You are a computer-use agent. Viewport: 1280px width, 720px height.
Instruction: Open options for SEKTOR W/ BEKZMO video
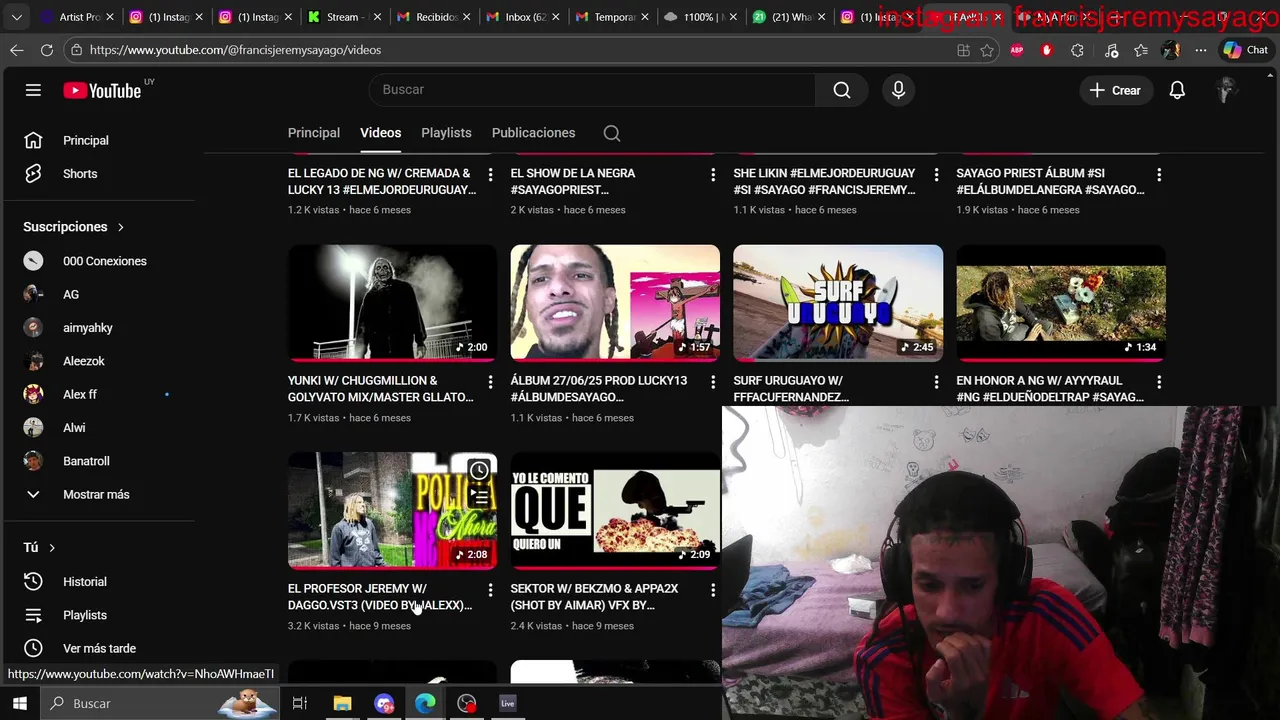tap(713, 590)
